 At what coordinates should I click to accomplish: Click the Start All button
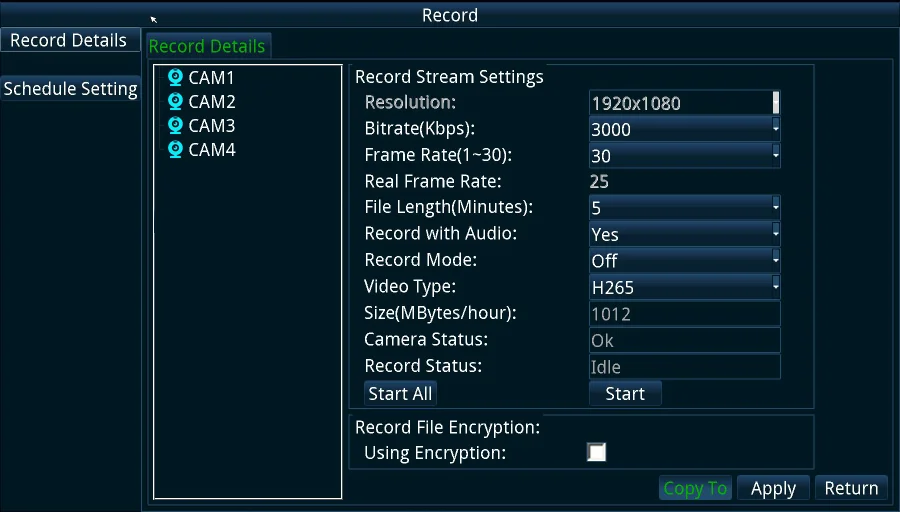[400, 394]
